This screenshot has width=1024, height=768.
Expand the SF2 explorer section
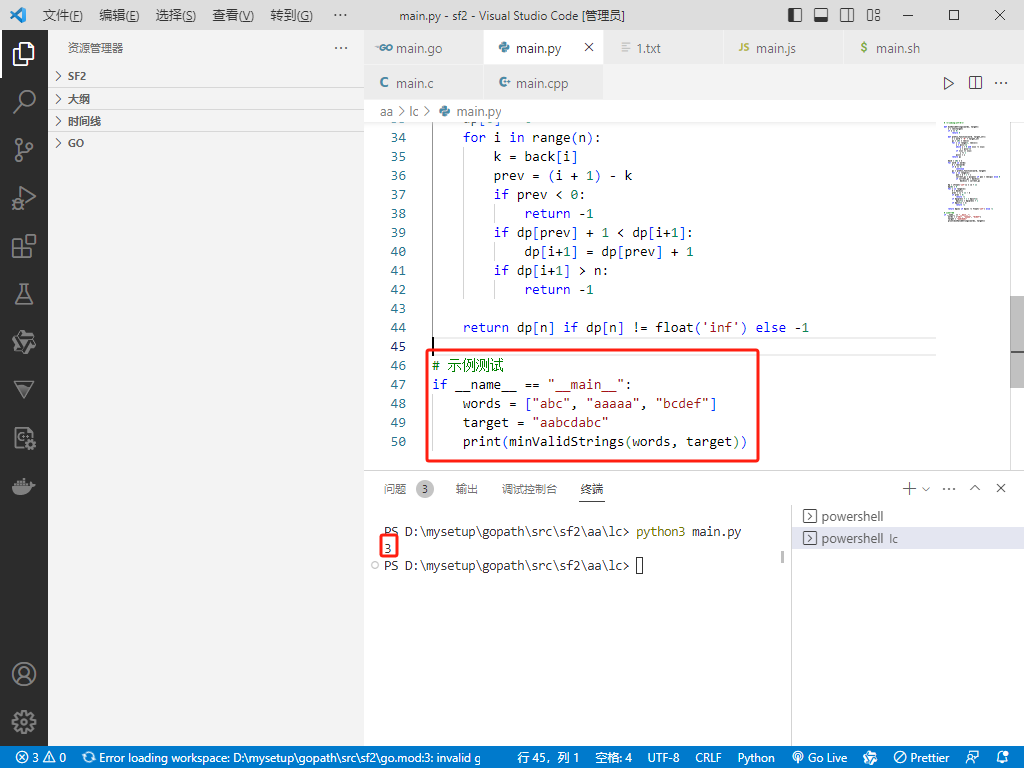206,76
